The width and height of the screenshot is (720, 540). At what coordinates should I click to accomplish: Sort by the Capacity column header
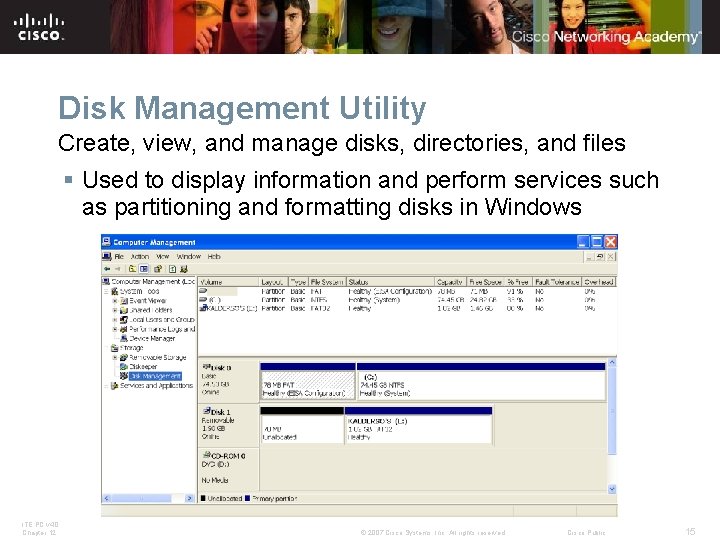coord(450,282)
